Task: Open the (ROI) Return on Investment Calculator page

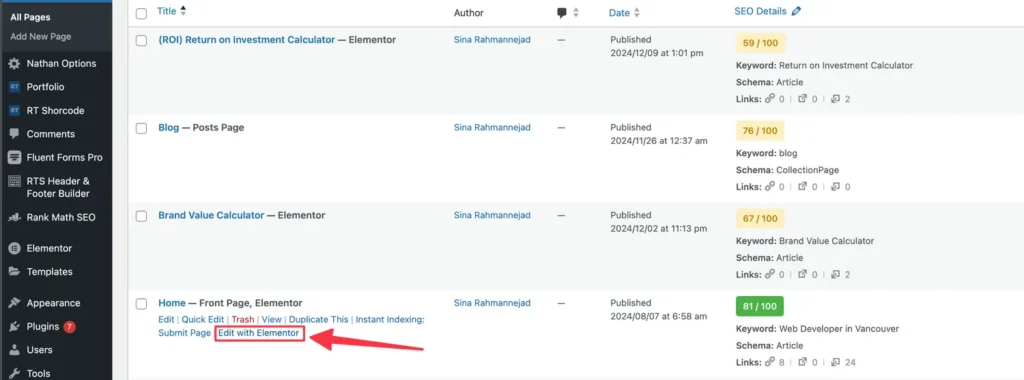Action: [x=246, y=40]
